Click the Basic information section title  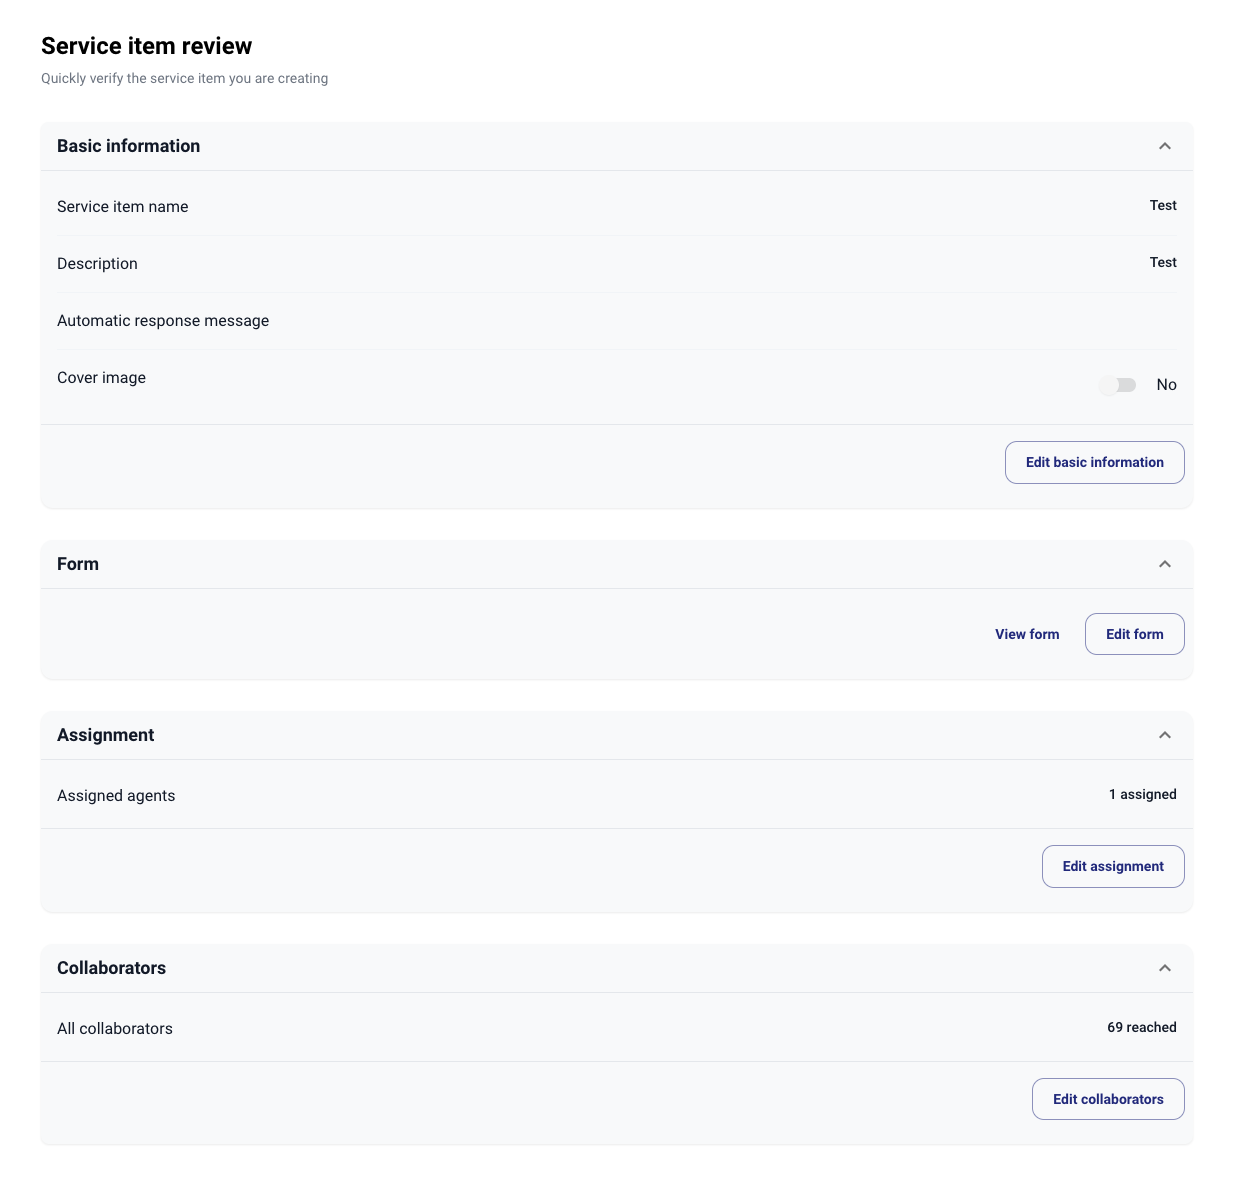(128, 146)
